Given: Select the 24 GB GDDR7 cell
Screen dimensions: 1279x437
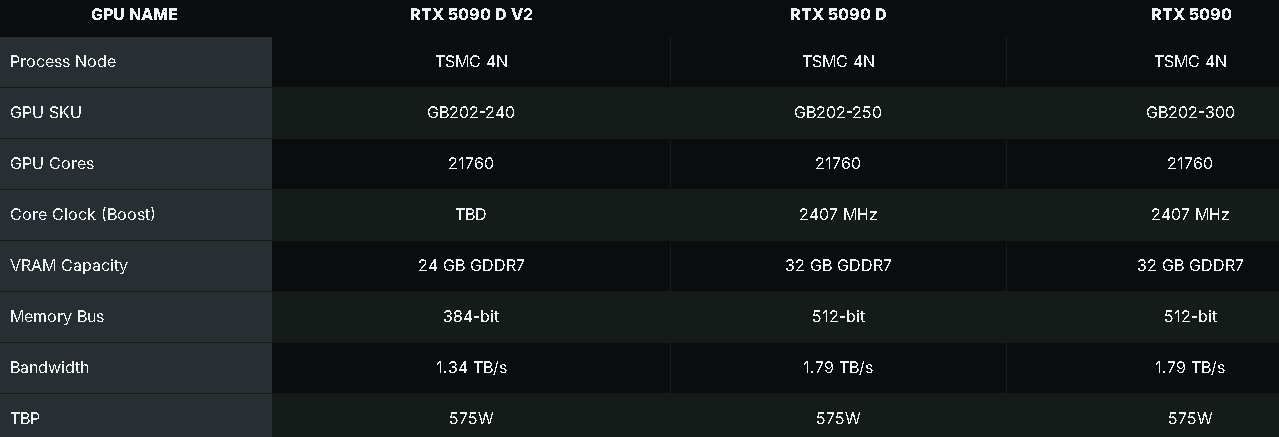Looking at the screenshot, I should point(470,265).
